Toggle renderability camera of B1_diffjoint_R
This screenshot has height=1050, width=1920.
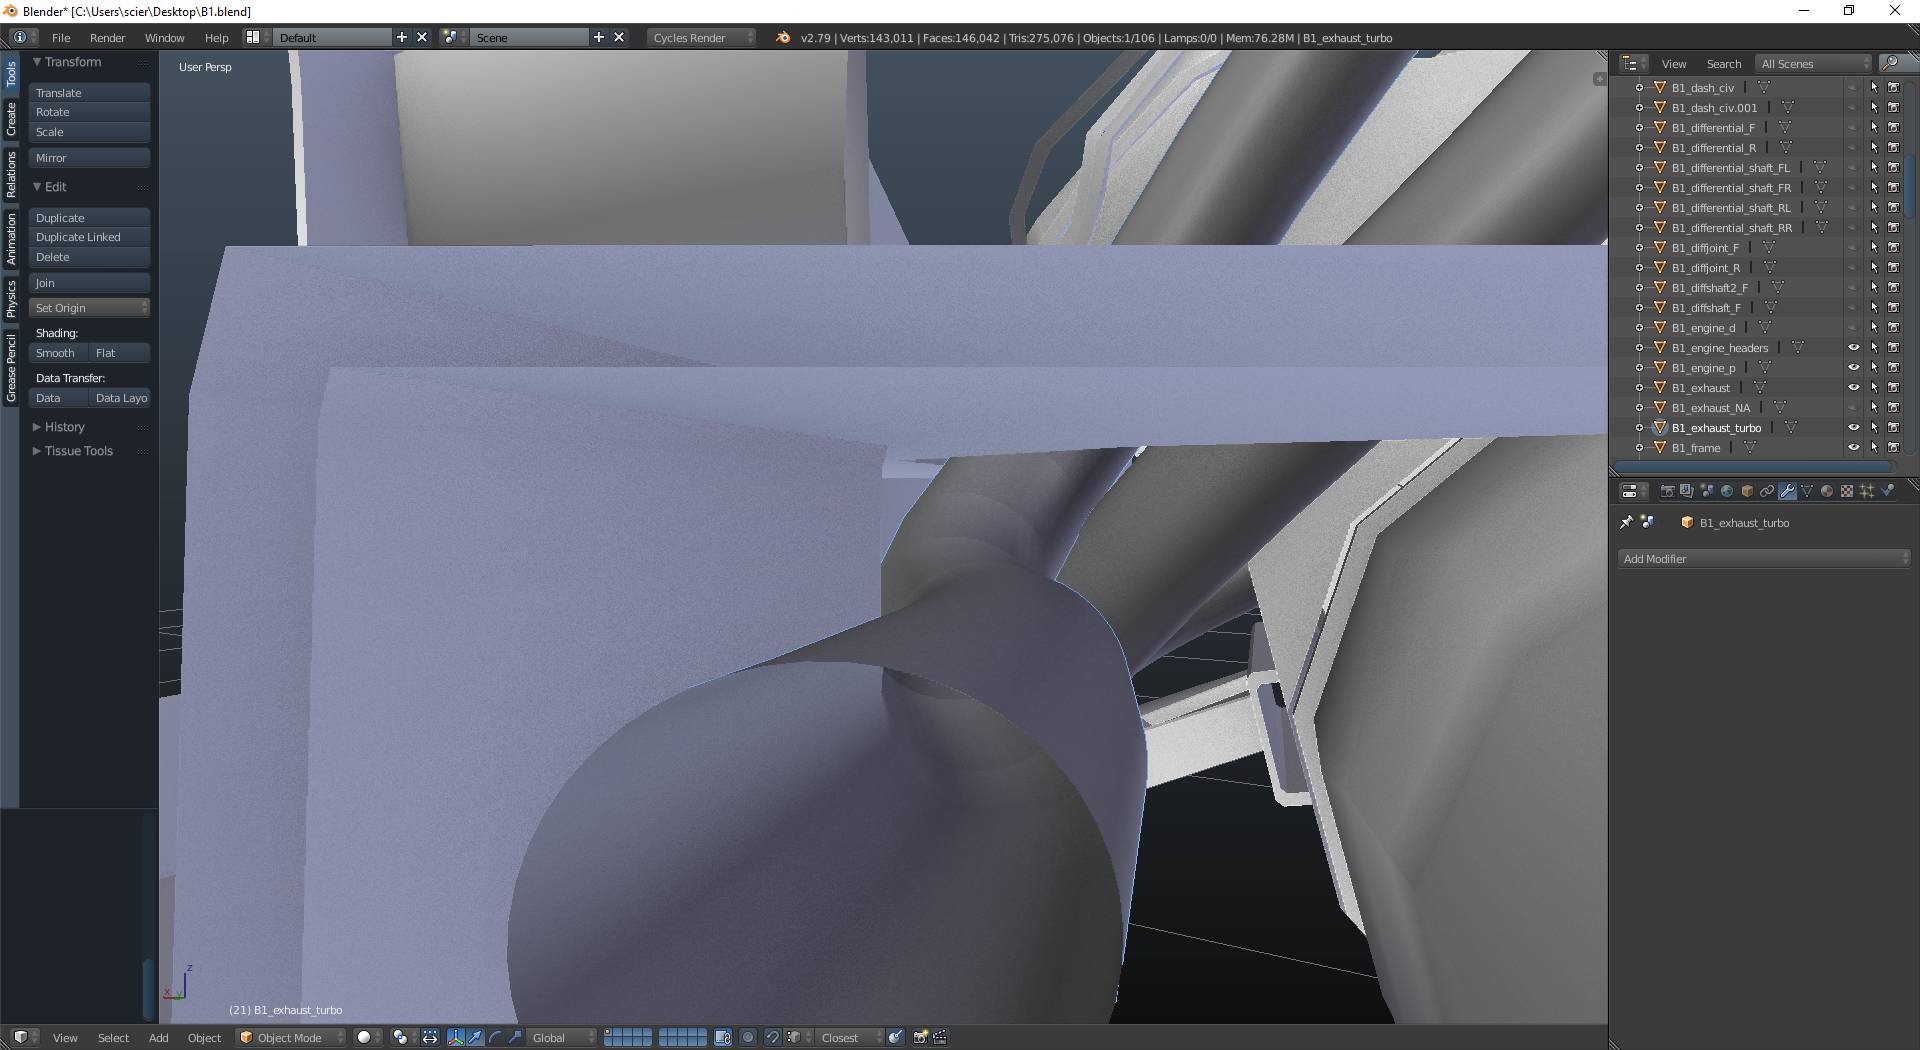click(x=1893, y=267)
